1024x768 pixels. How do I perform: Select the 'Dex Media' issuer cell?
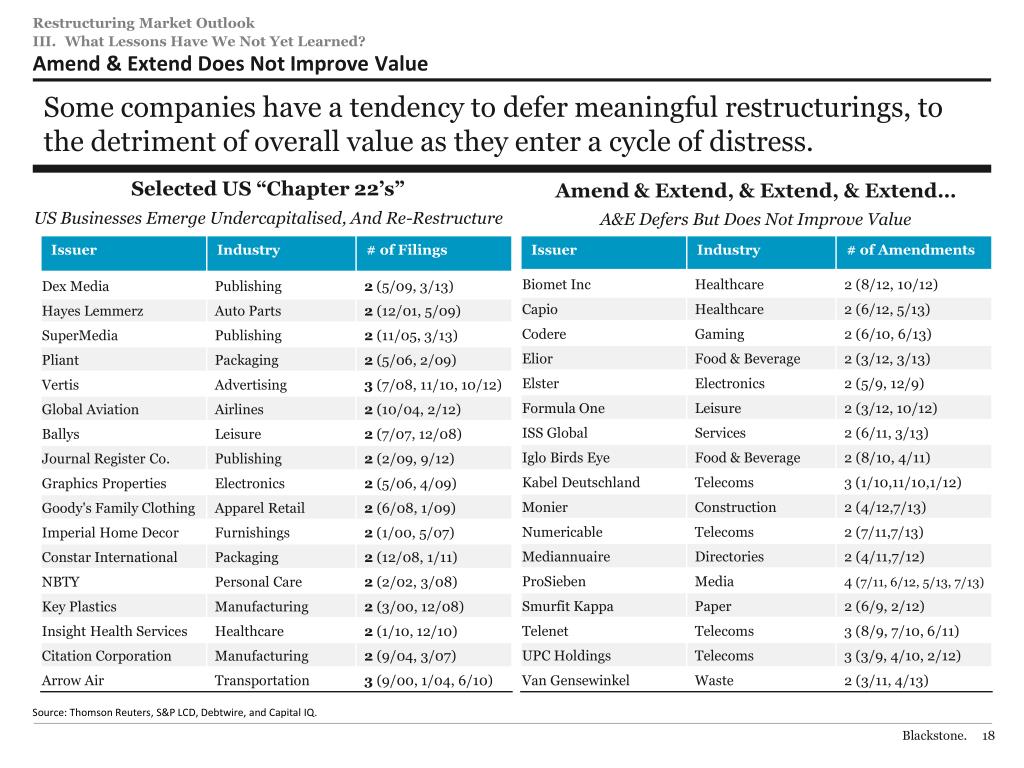tap(76, 286)
